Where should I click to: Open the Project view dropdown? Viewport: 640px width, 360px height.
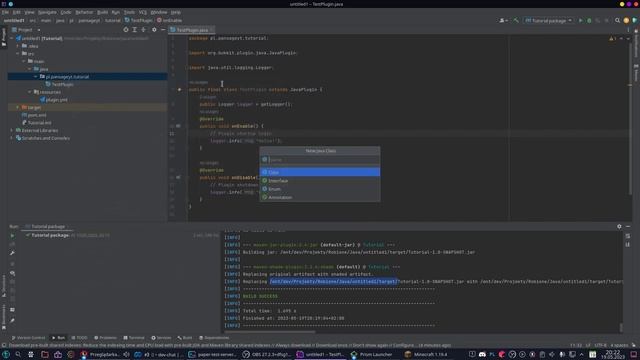click(x=27, y=30)
